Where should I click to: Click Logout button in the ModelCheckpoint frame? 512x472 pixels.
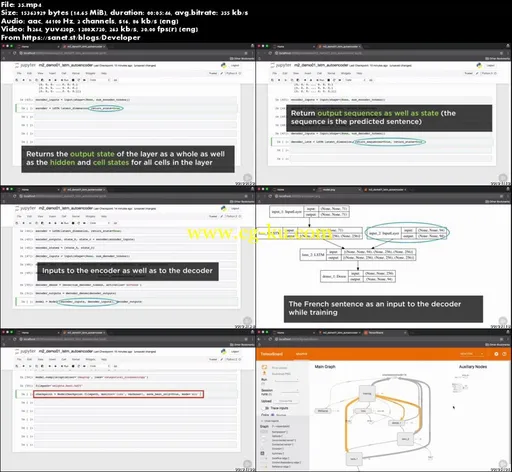[x=235, y=351]
